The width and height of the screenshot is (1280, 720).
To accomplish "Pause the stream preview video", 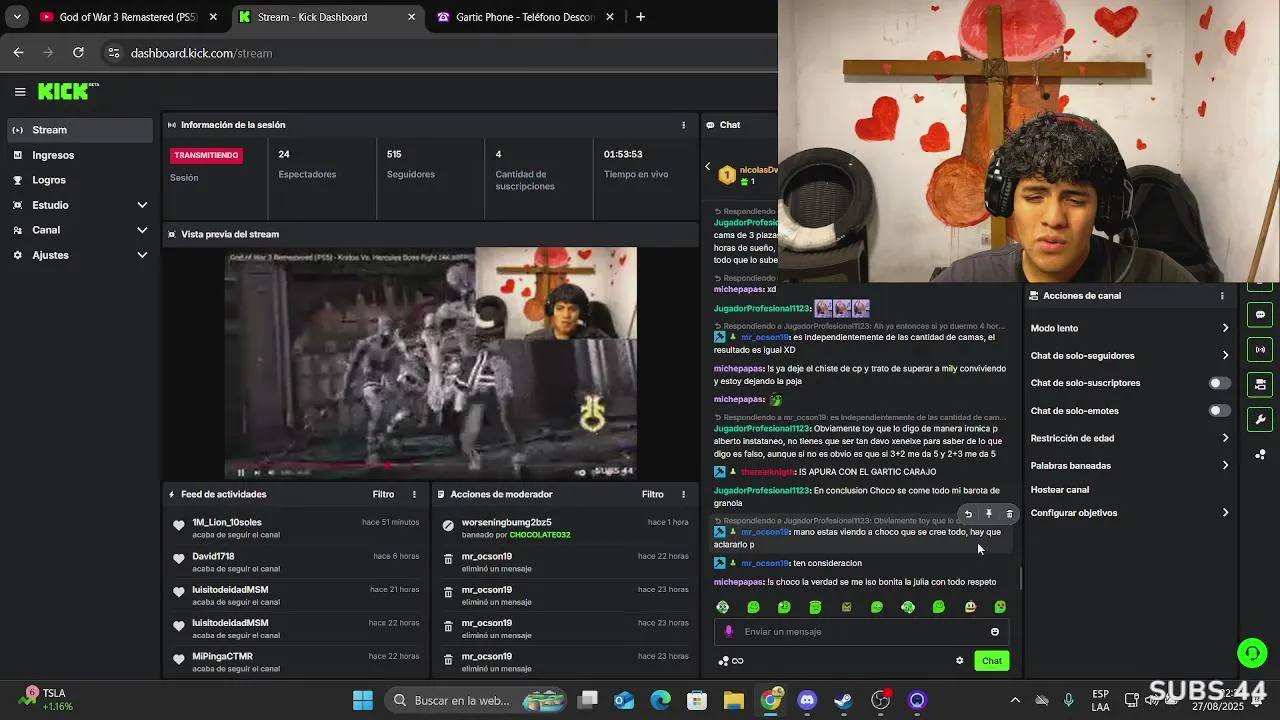I will pos(241,472).
